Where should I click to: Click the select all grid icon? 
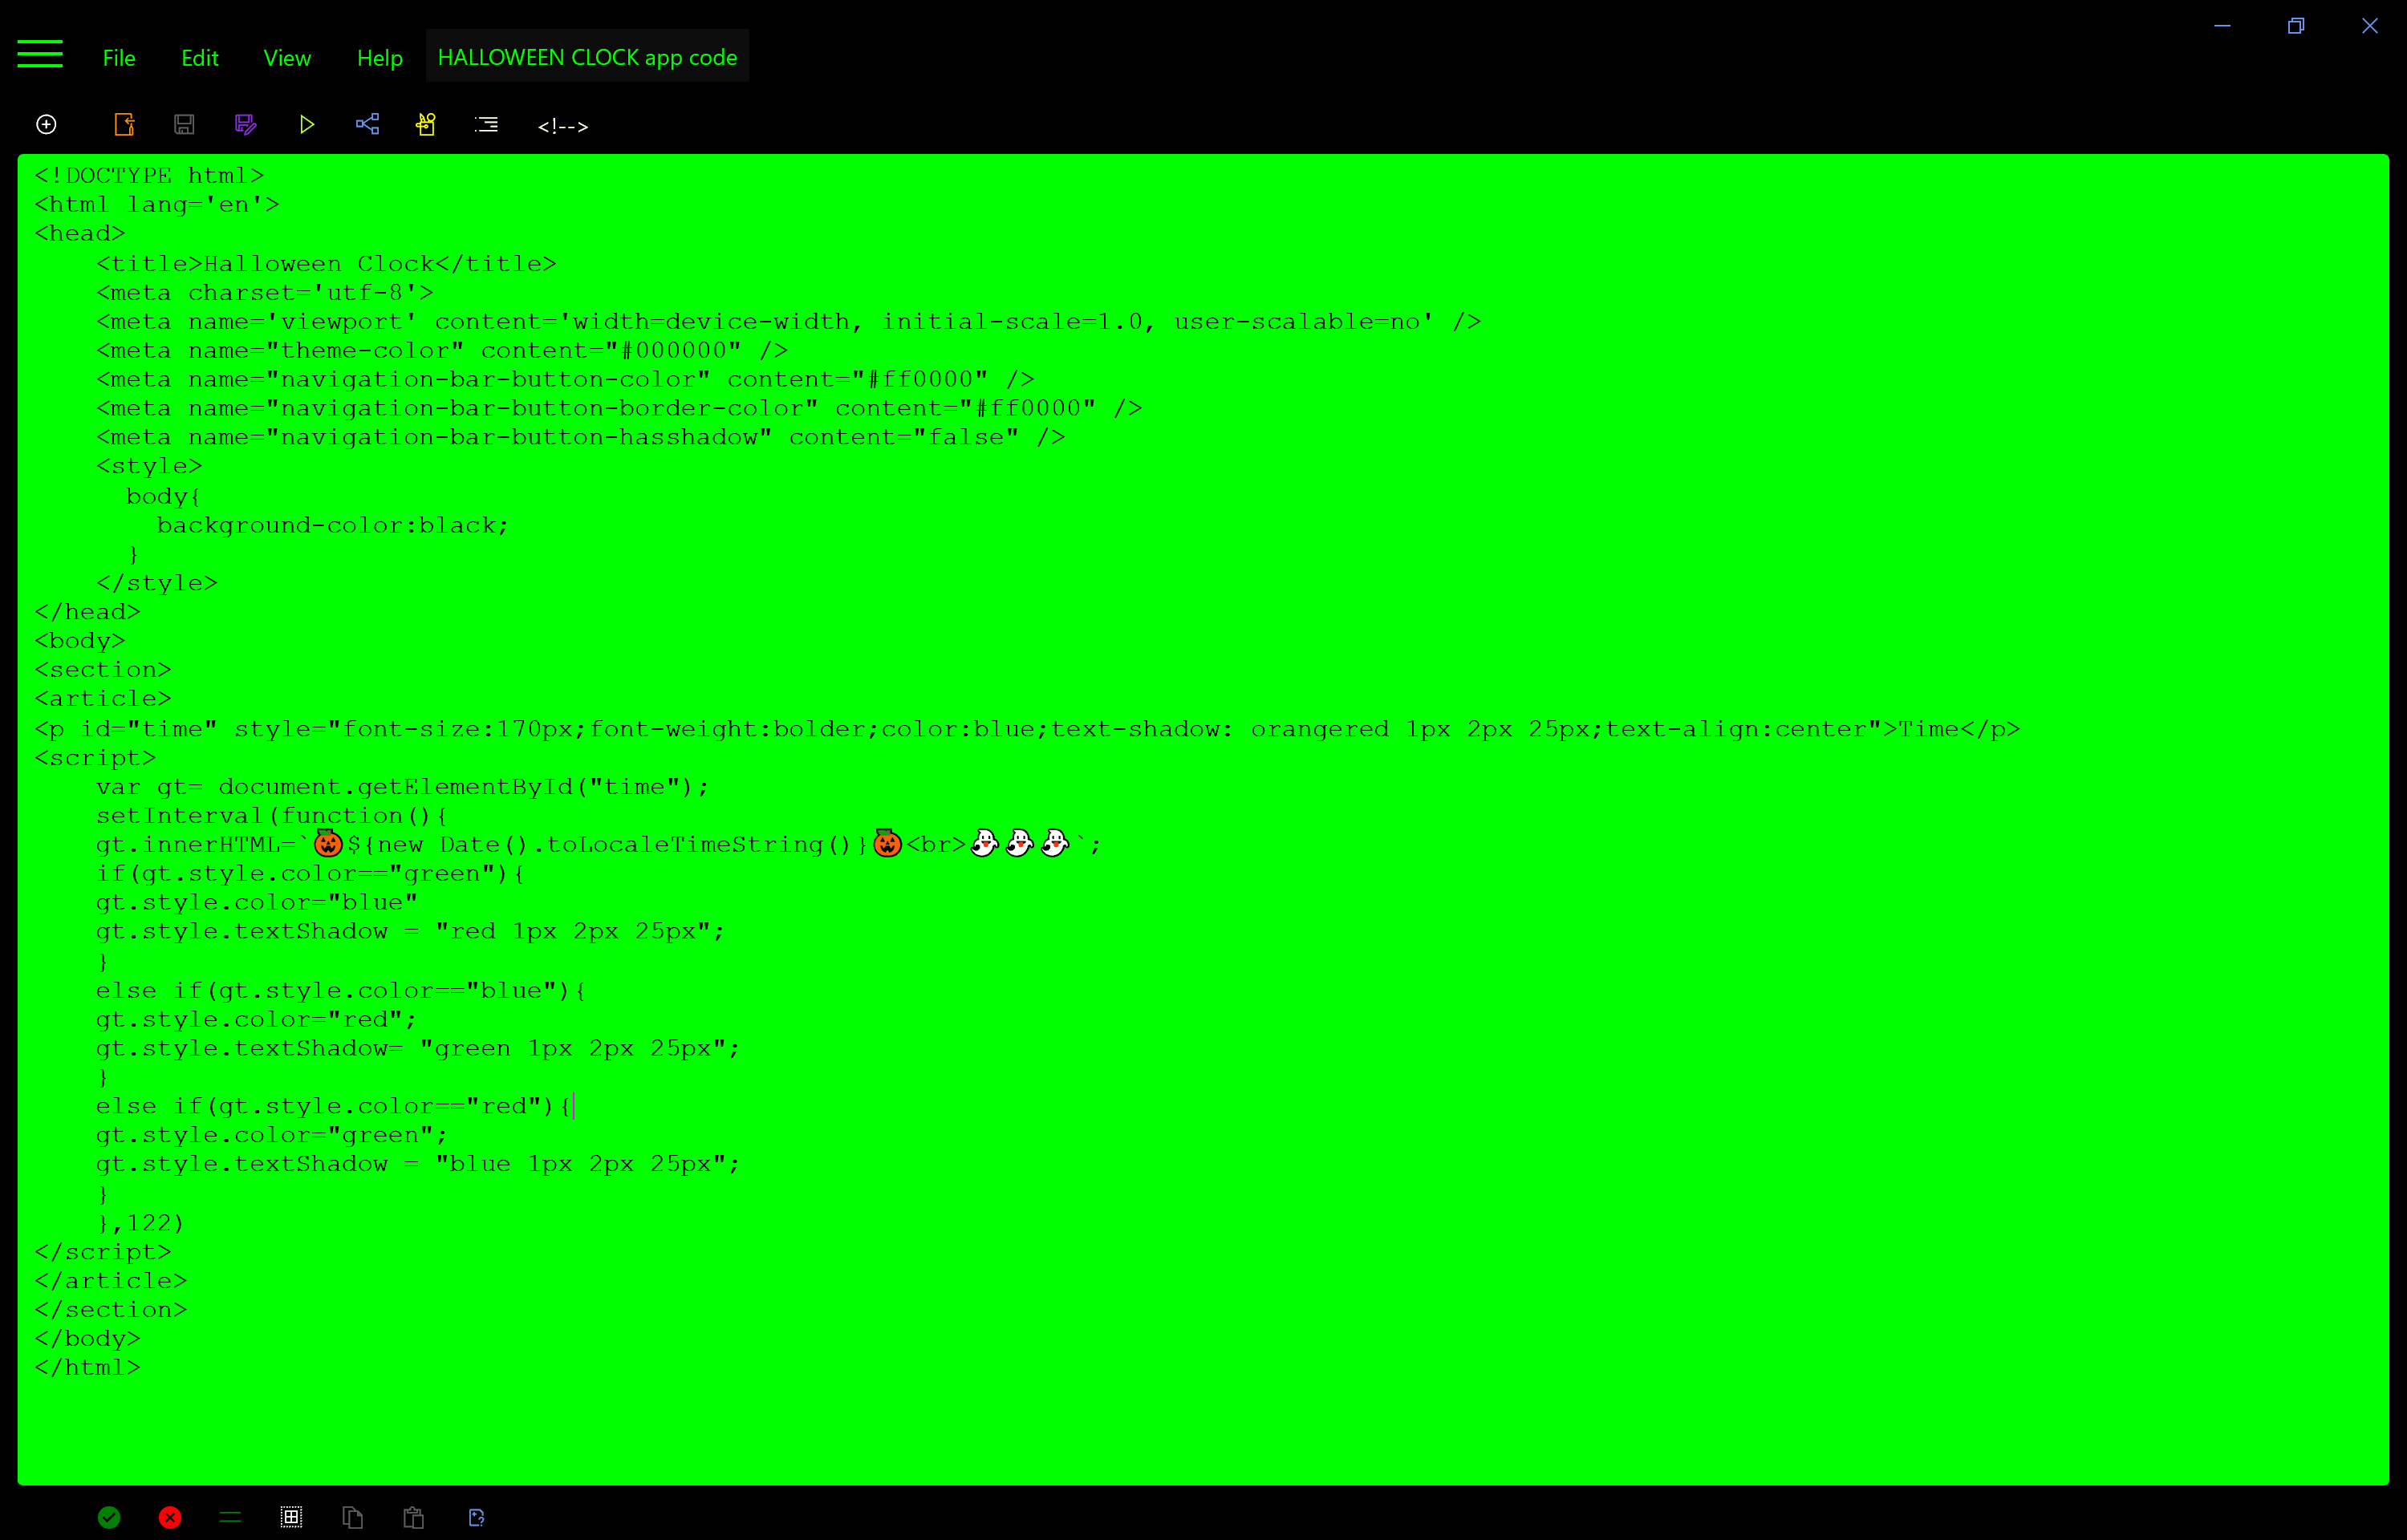[x=291, y=1517]
